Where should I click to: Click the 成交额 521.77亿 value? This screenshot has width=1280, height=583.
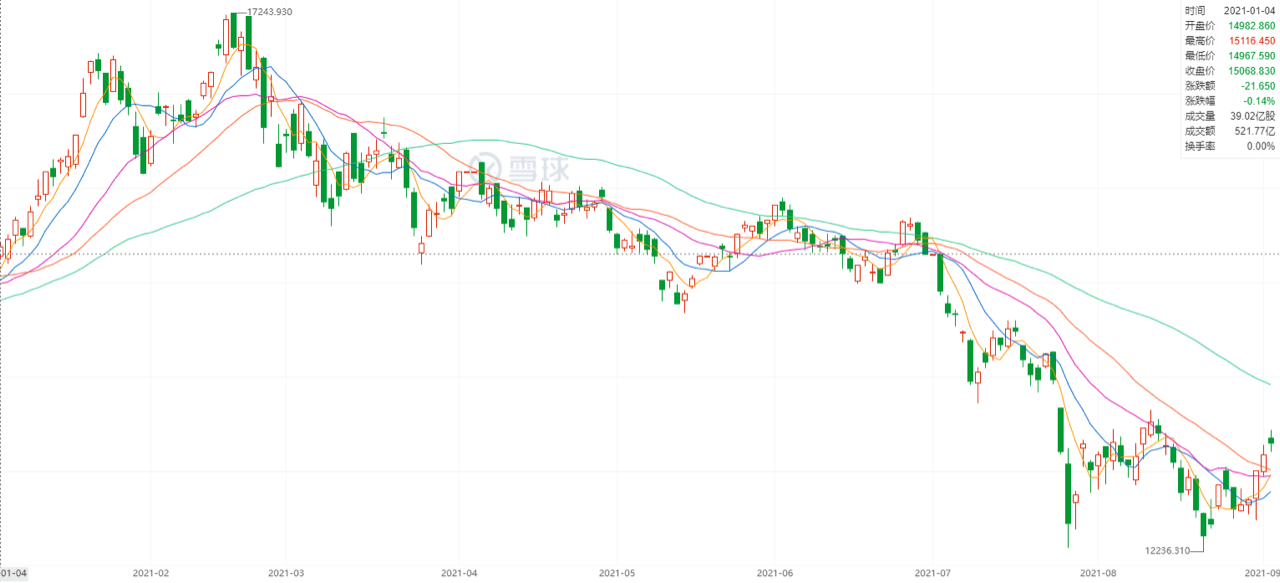point(1254,130)
